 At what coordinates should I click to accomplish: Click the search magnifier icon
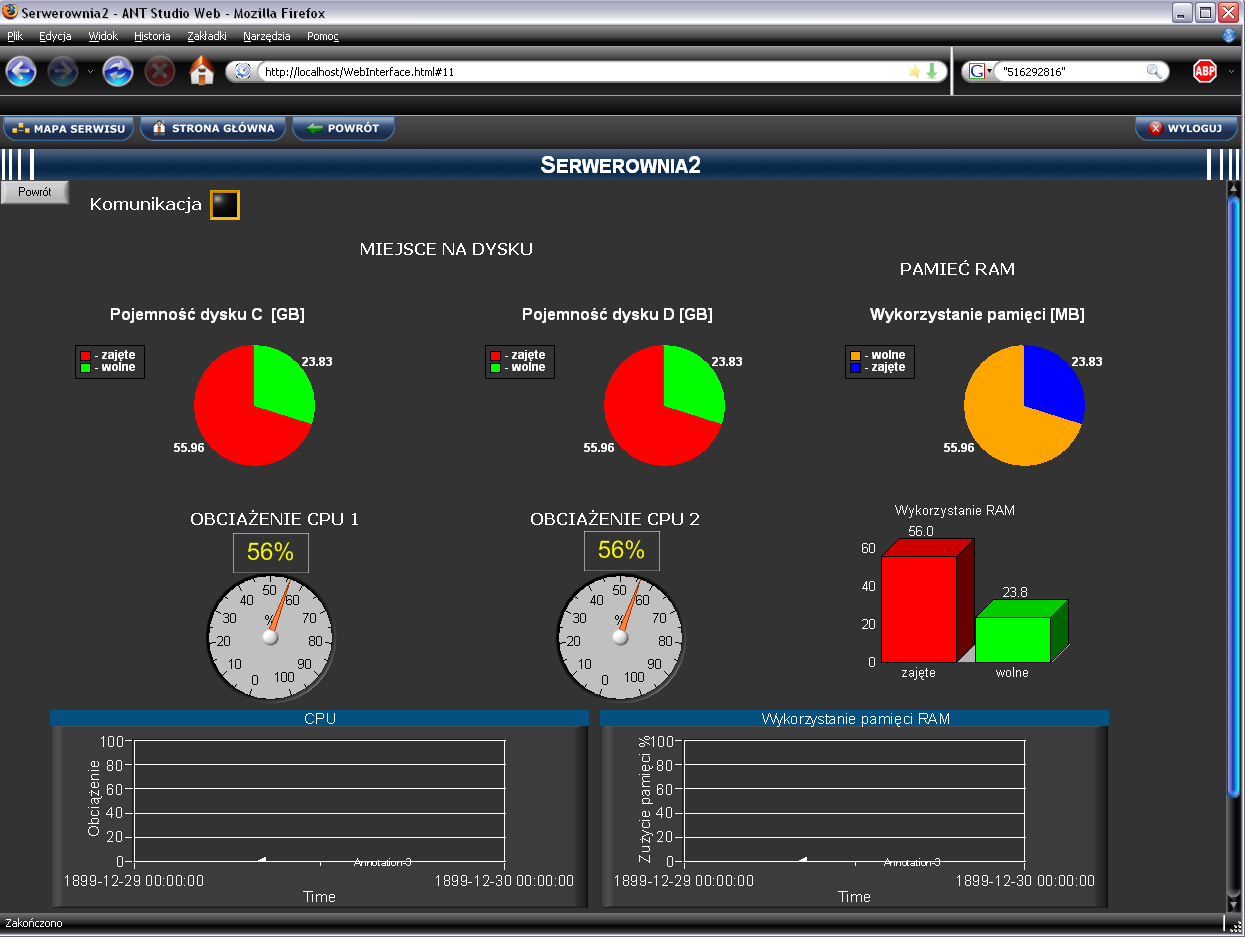click(1155, 71)
